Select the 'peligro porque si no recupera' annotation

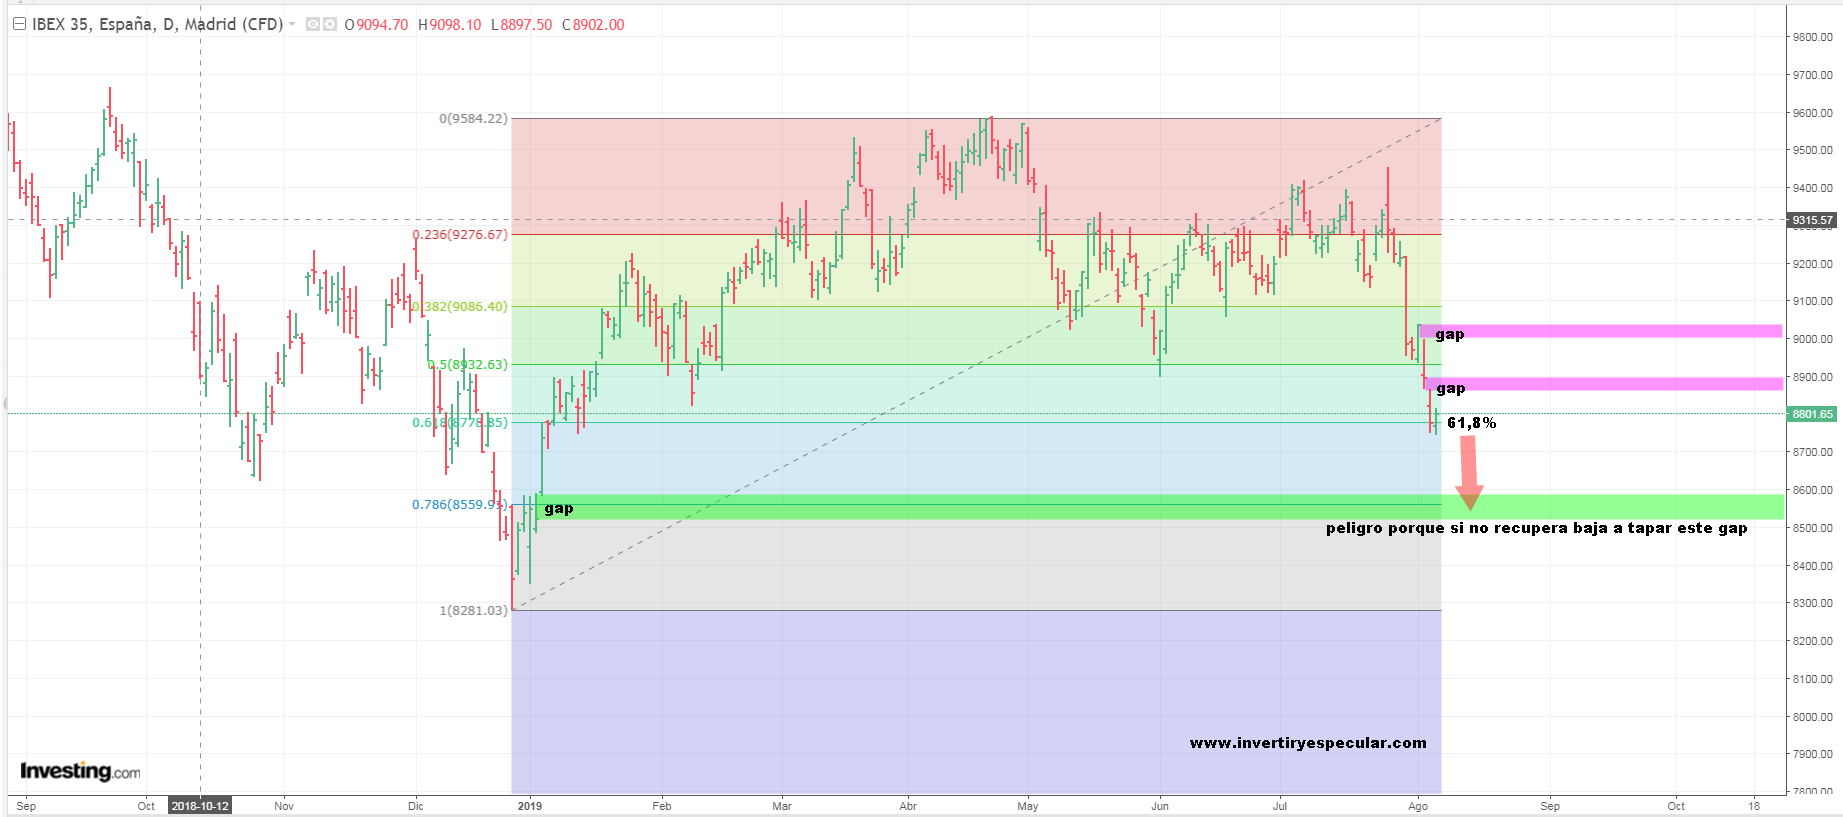(x=1536, y=528)
